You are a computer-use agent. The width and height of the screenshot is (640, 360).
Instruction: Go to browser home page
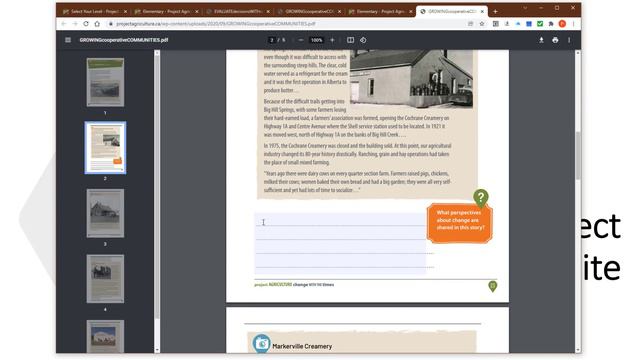coord(97,24)
